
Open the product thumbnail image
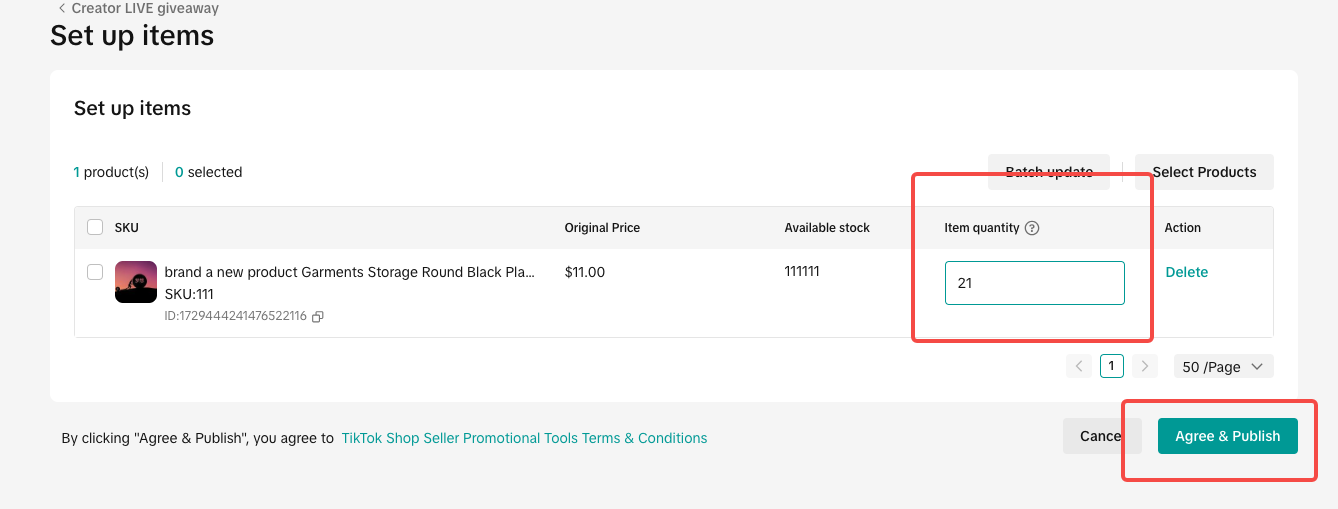pyautogui.click(x=136, y=282)
